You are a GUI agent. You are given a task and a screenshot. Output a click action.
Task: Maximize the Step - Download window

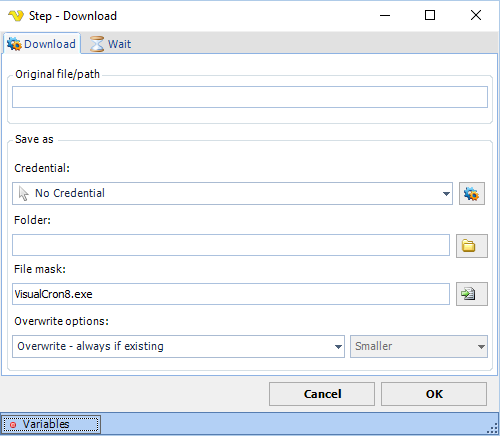click(430, 15)
